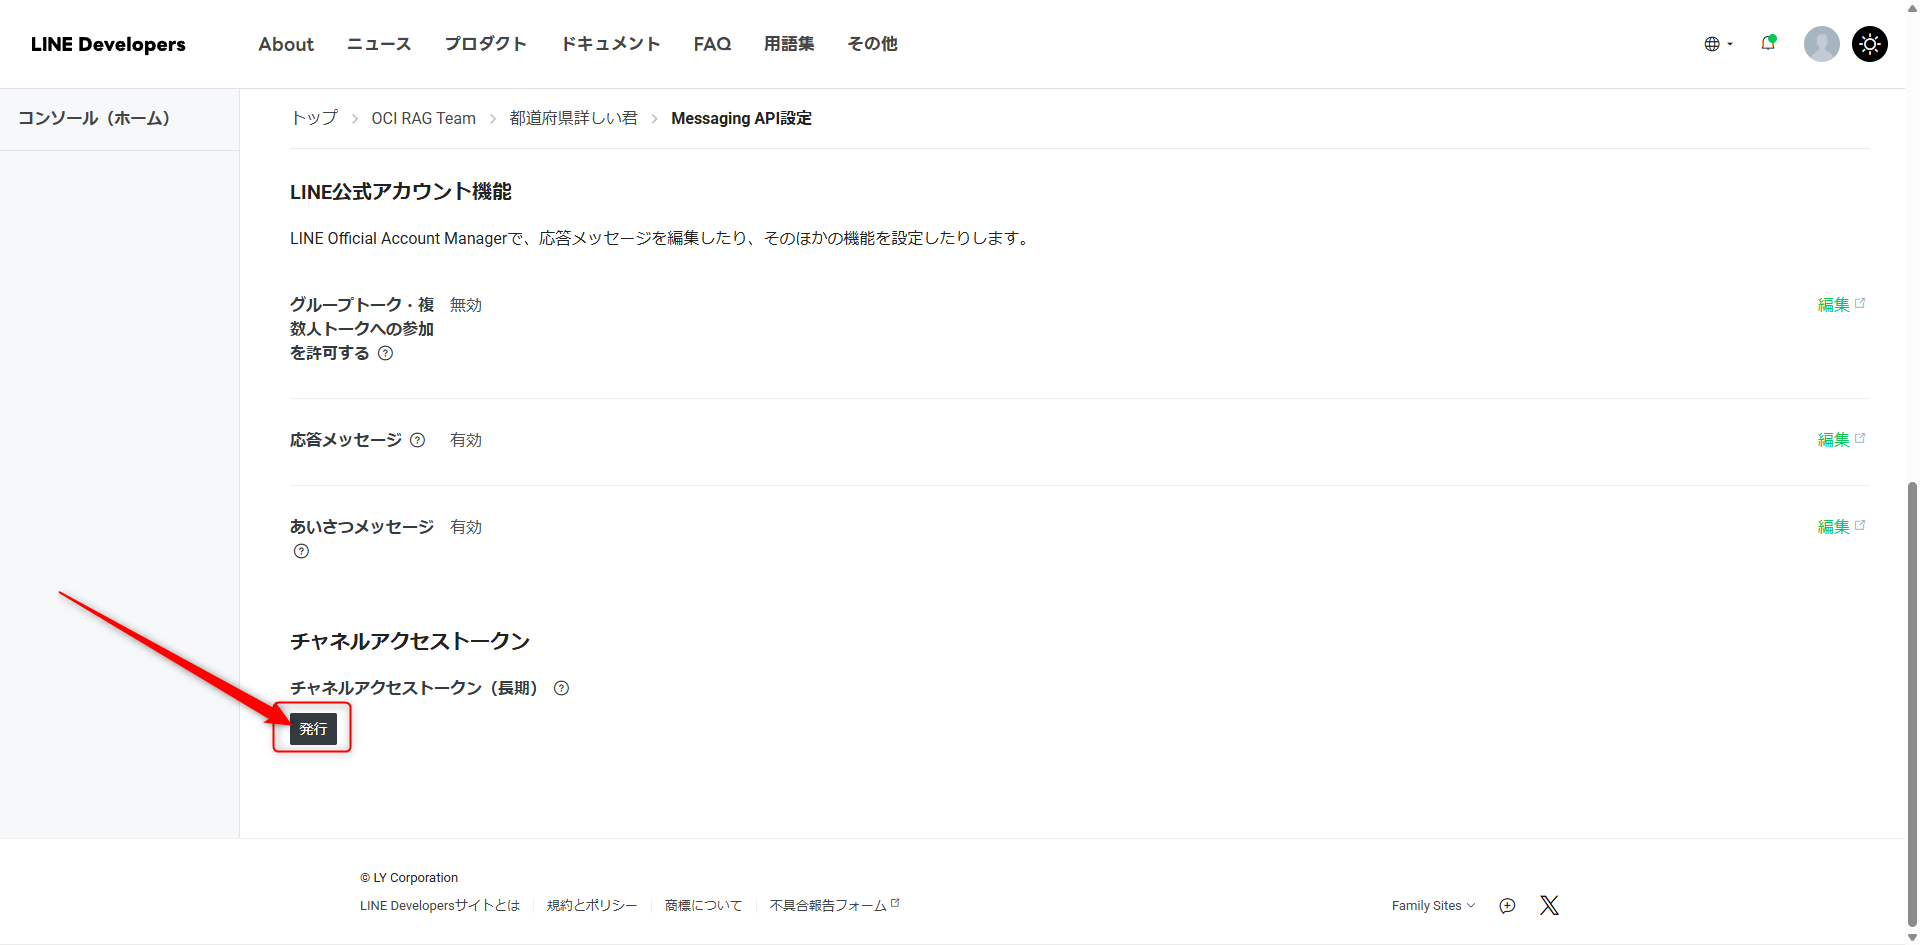Viewport: 1920px width, 945px height.
Task: Show help icon for チャネルアクセストークン（長期）
Action: [x=561, y=688]
